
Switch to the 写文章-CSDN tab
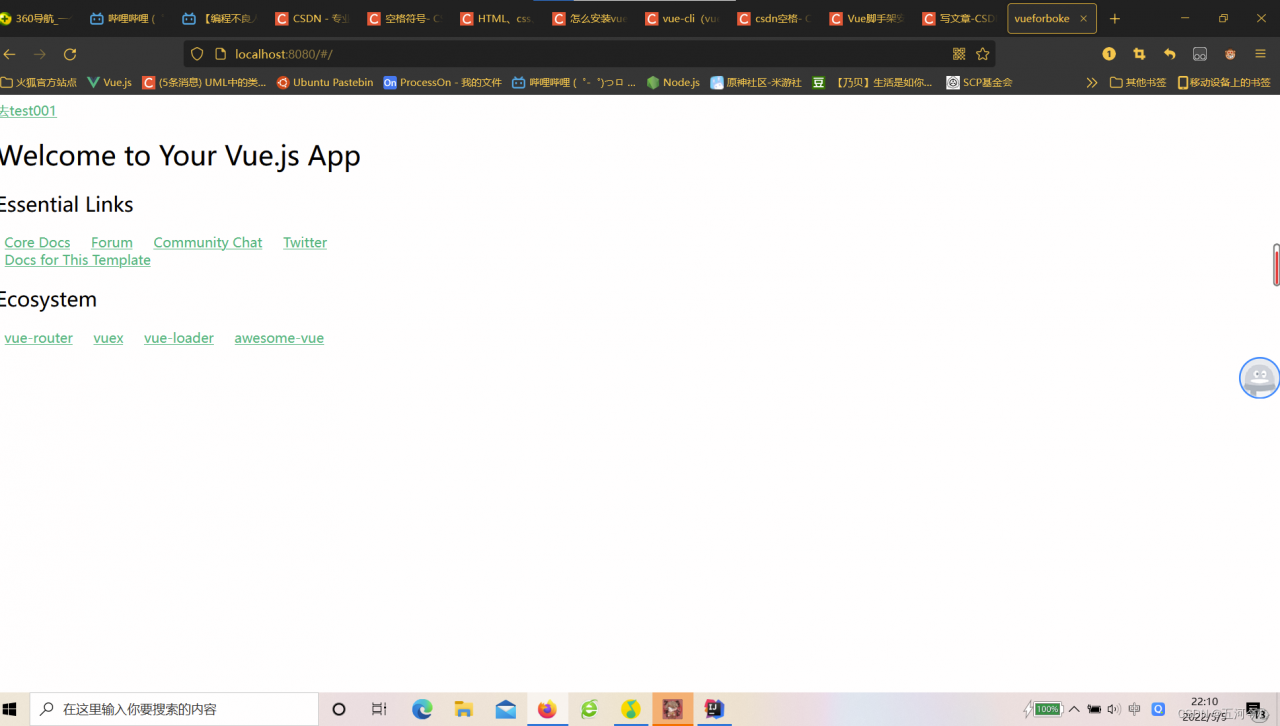pos(958,18)
